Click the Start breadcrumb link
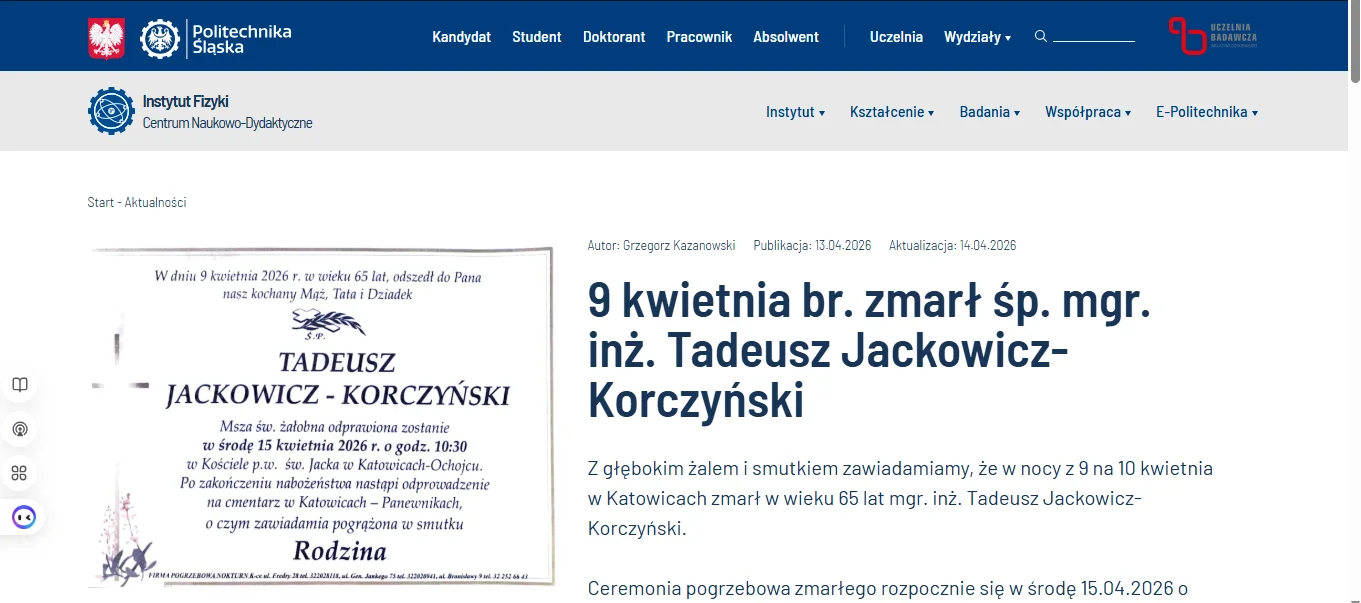 point(101,202)
